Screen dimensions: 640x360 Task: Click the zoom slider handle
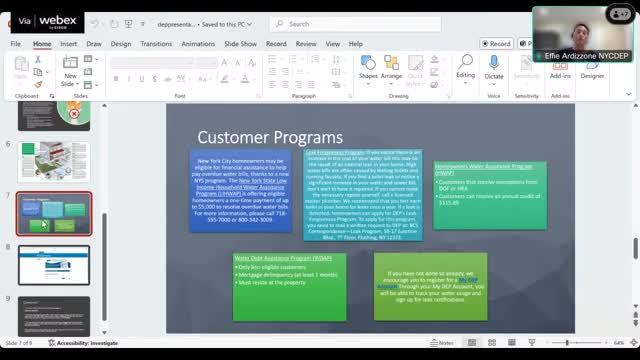click(567, 343)
